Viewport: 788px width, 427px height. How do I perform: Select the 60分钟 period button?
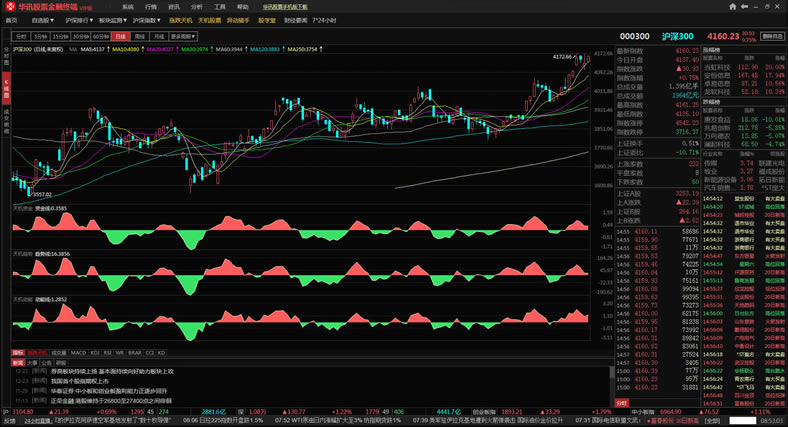pyautogui.click(x=99, y=35)
